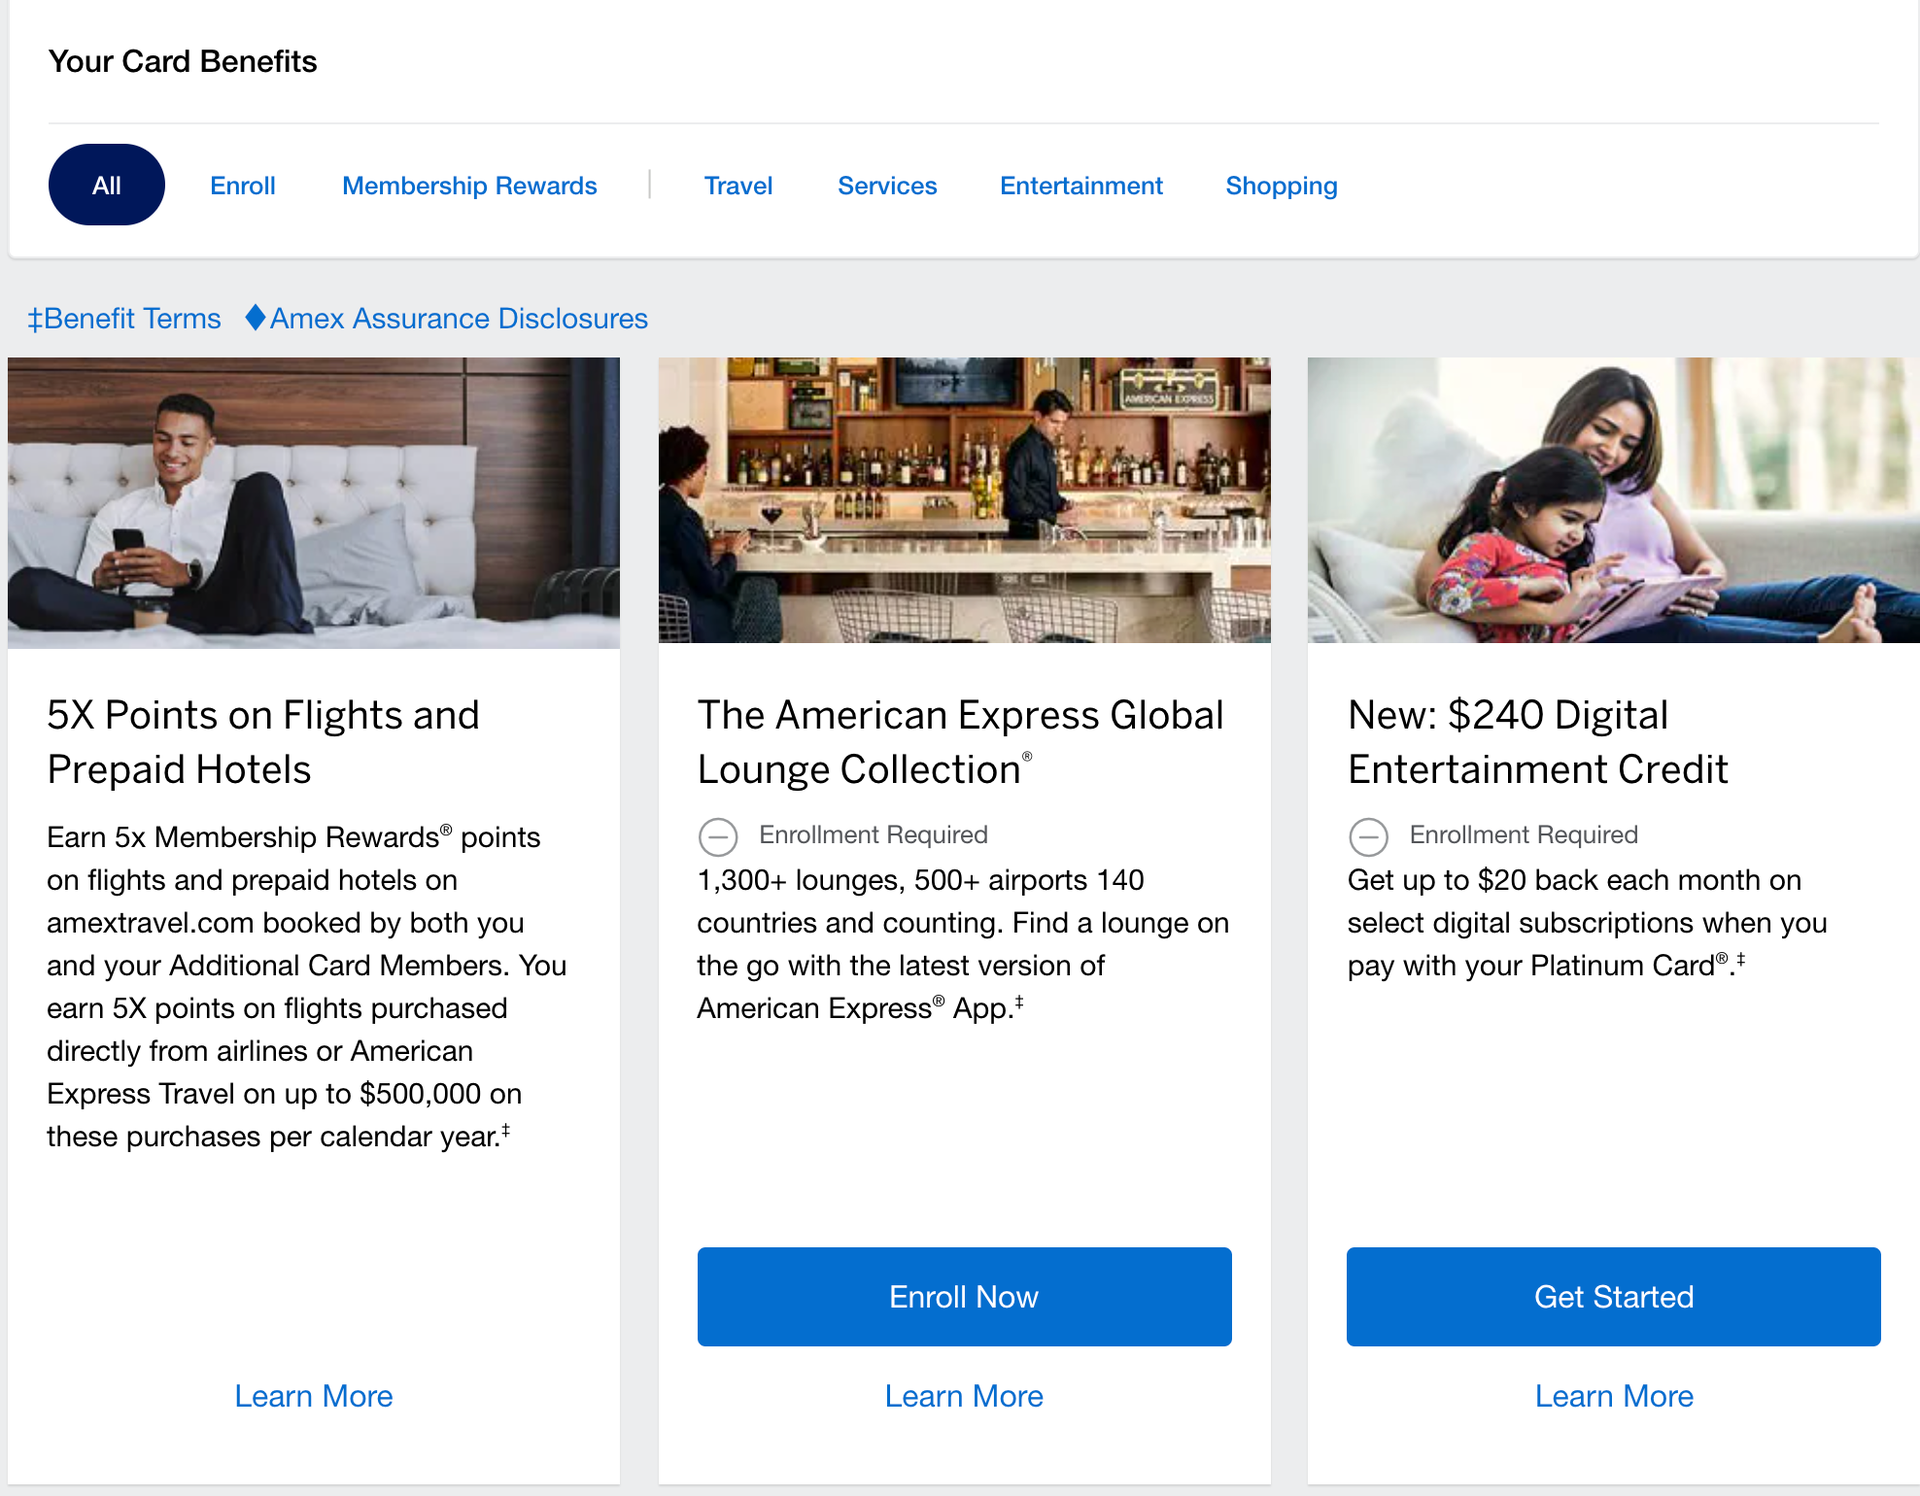This screenshot has height=1496, width=1920.
Task: Click the man-on-bed hotel image
Action: coord(313,502)
